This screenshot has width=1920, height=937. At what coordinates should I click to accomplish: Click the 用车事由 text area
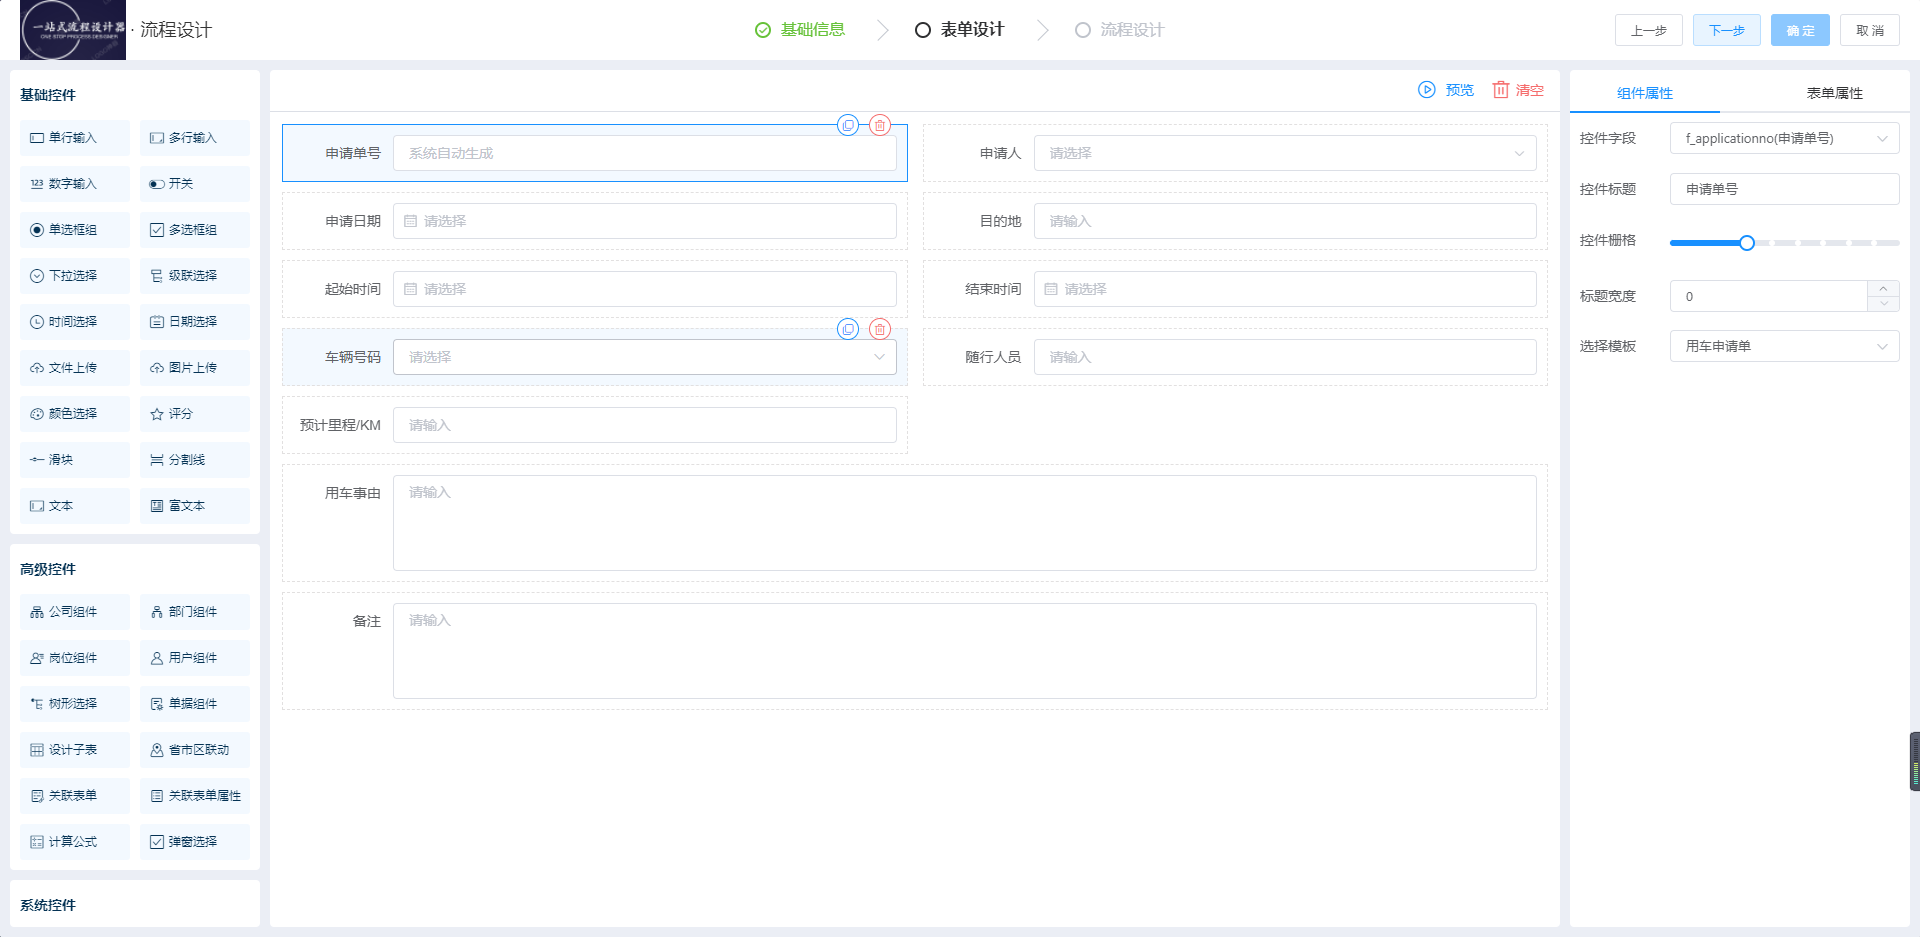coord(965,523)
